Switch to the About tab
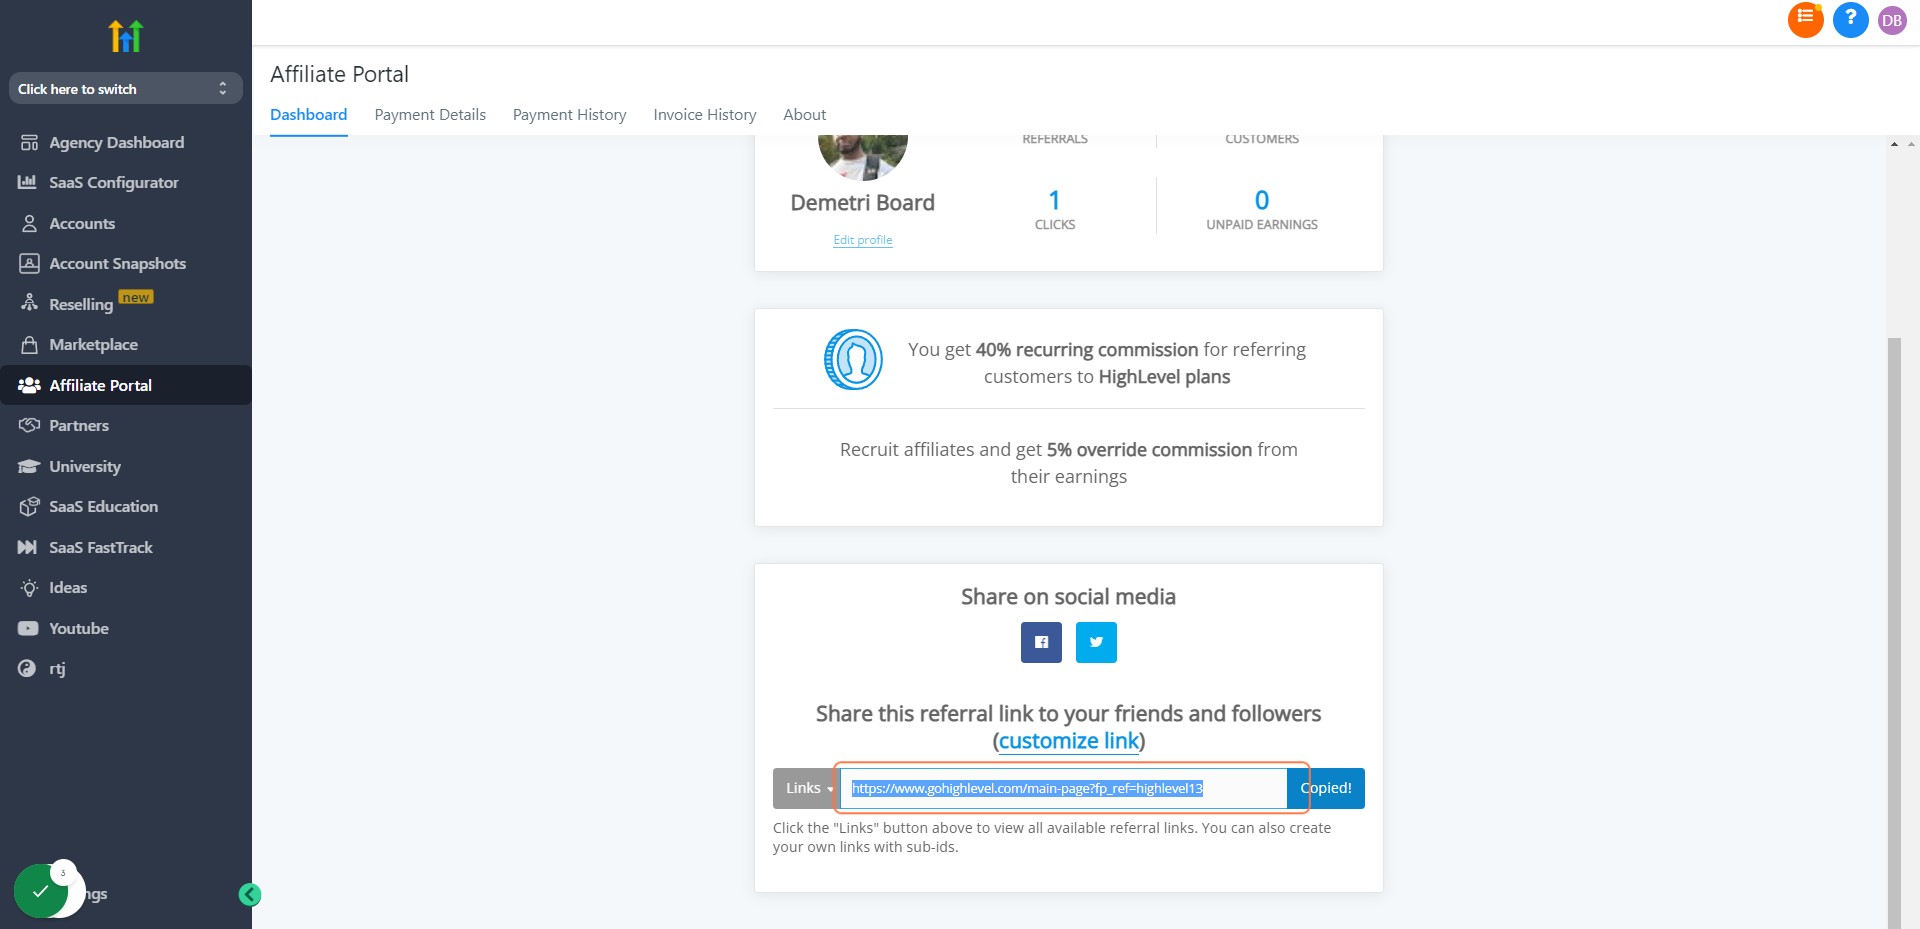The width and height of the screenshot is (1920, 929). (805, 115)
